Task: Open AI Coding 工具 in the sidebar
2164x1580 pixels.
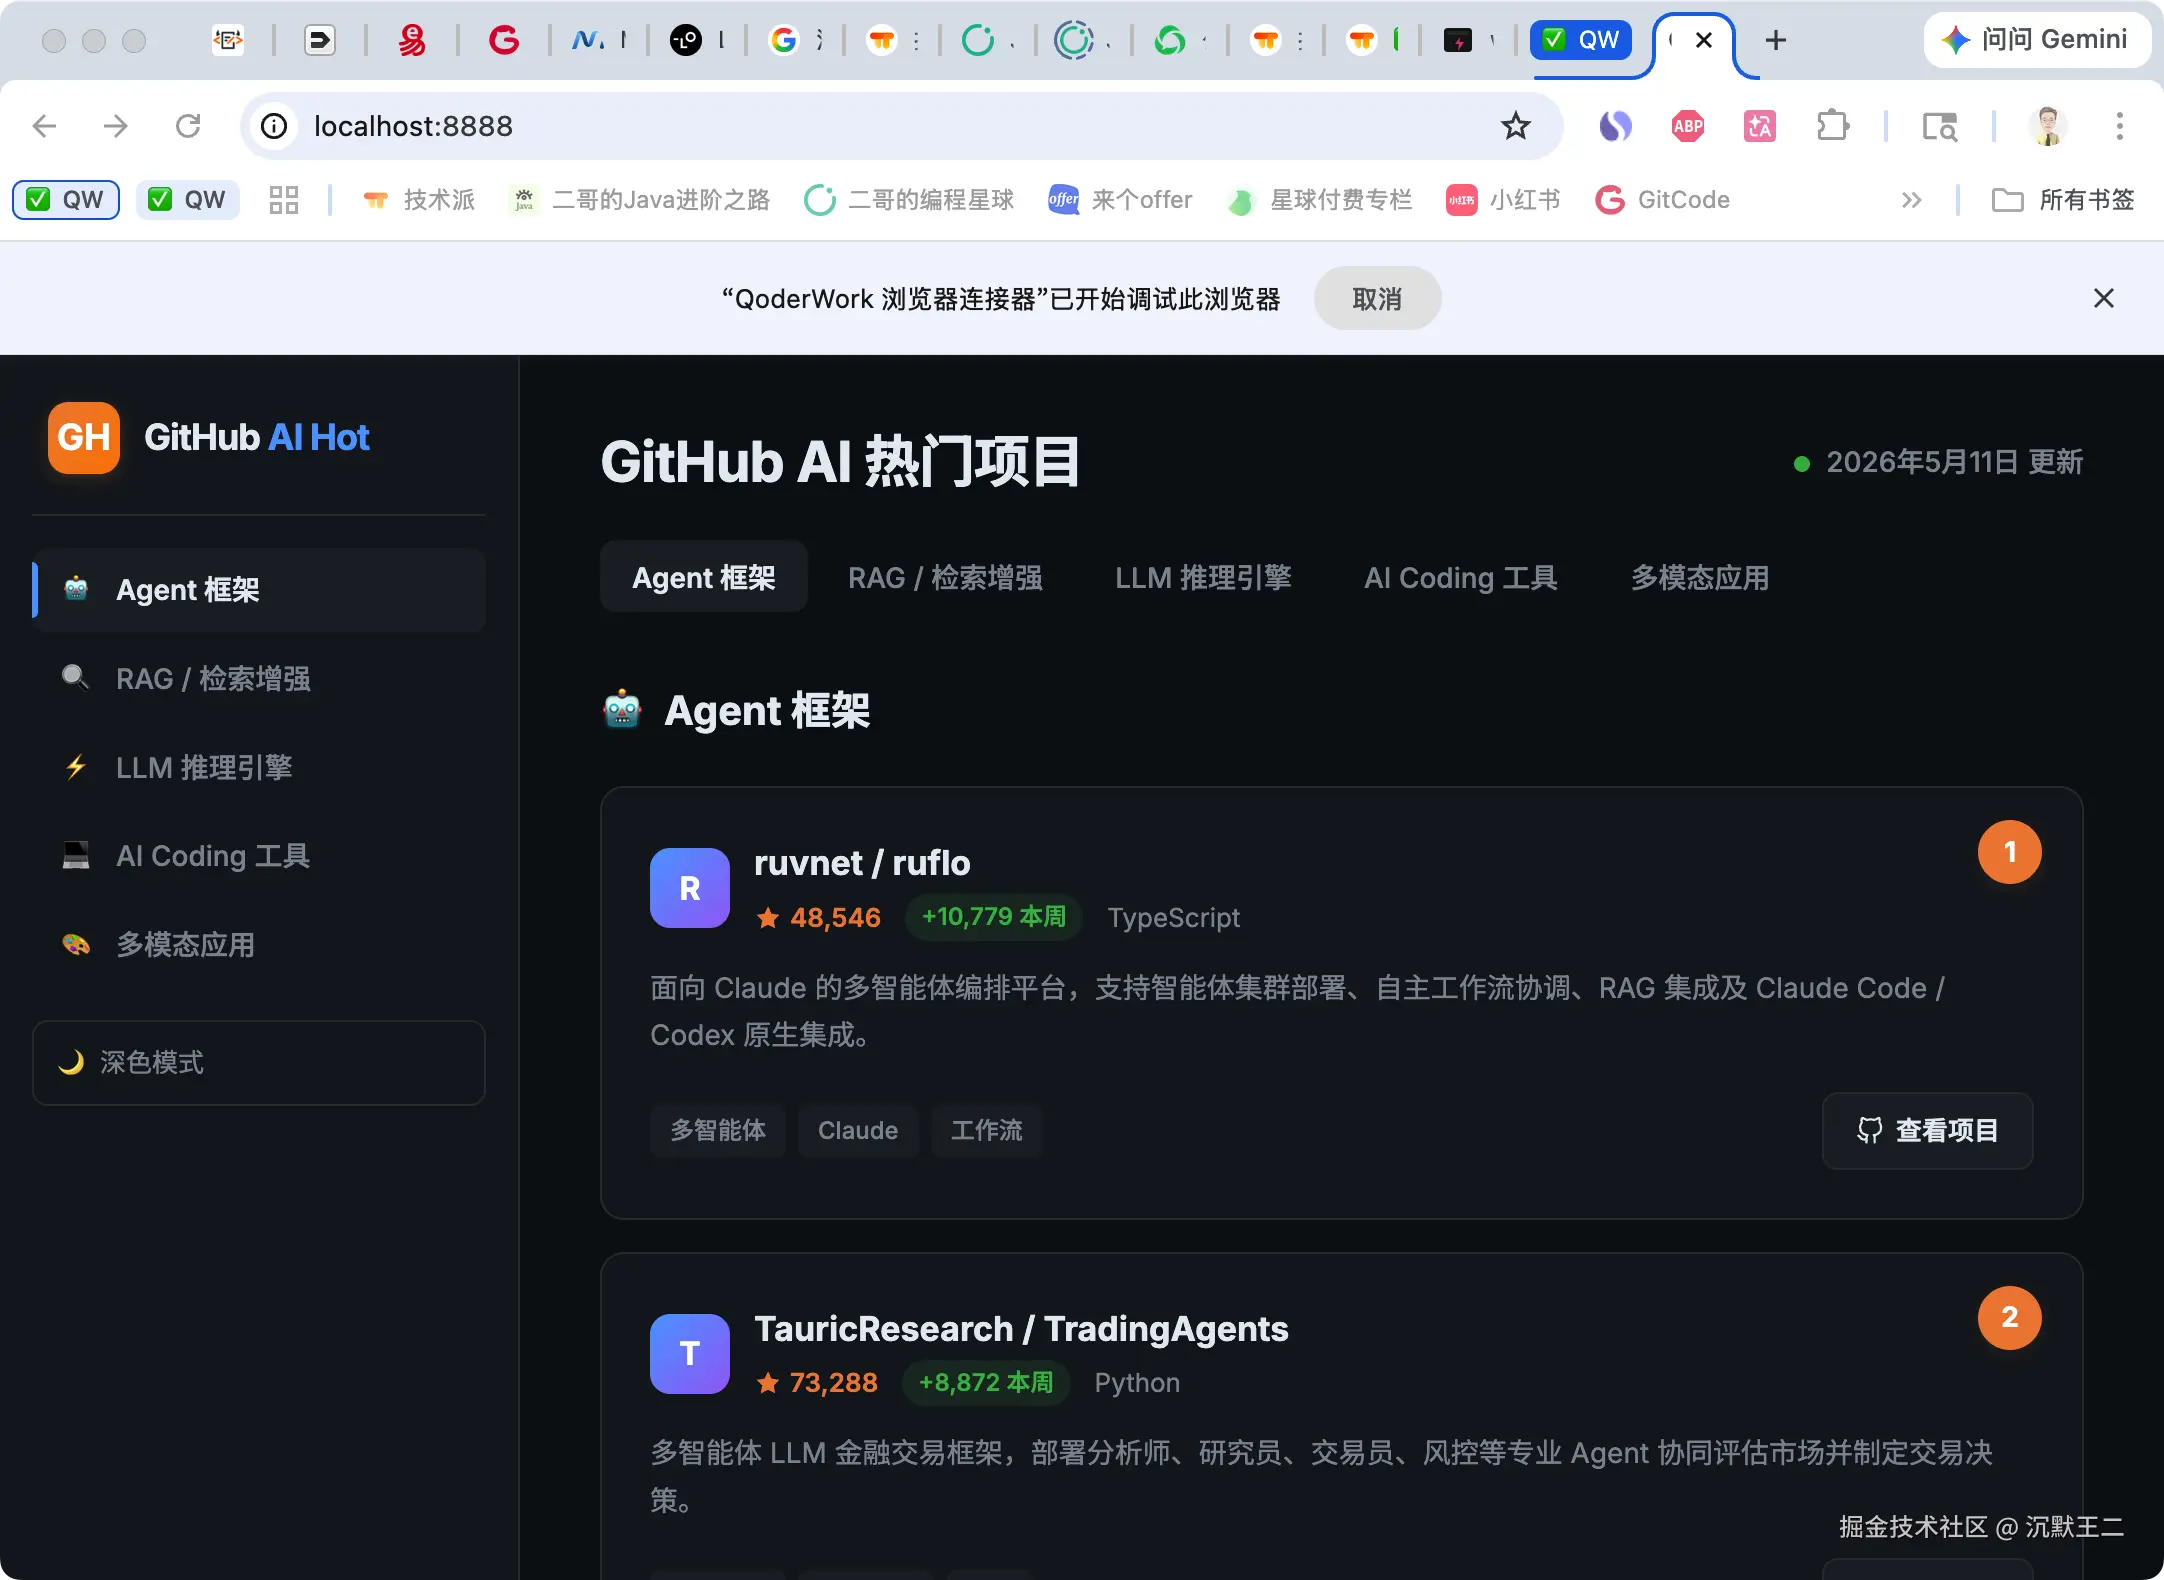Action: (x=259, y=856)
